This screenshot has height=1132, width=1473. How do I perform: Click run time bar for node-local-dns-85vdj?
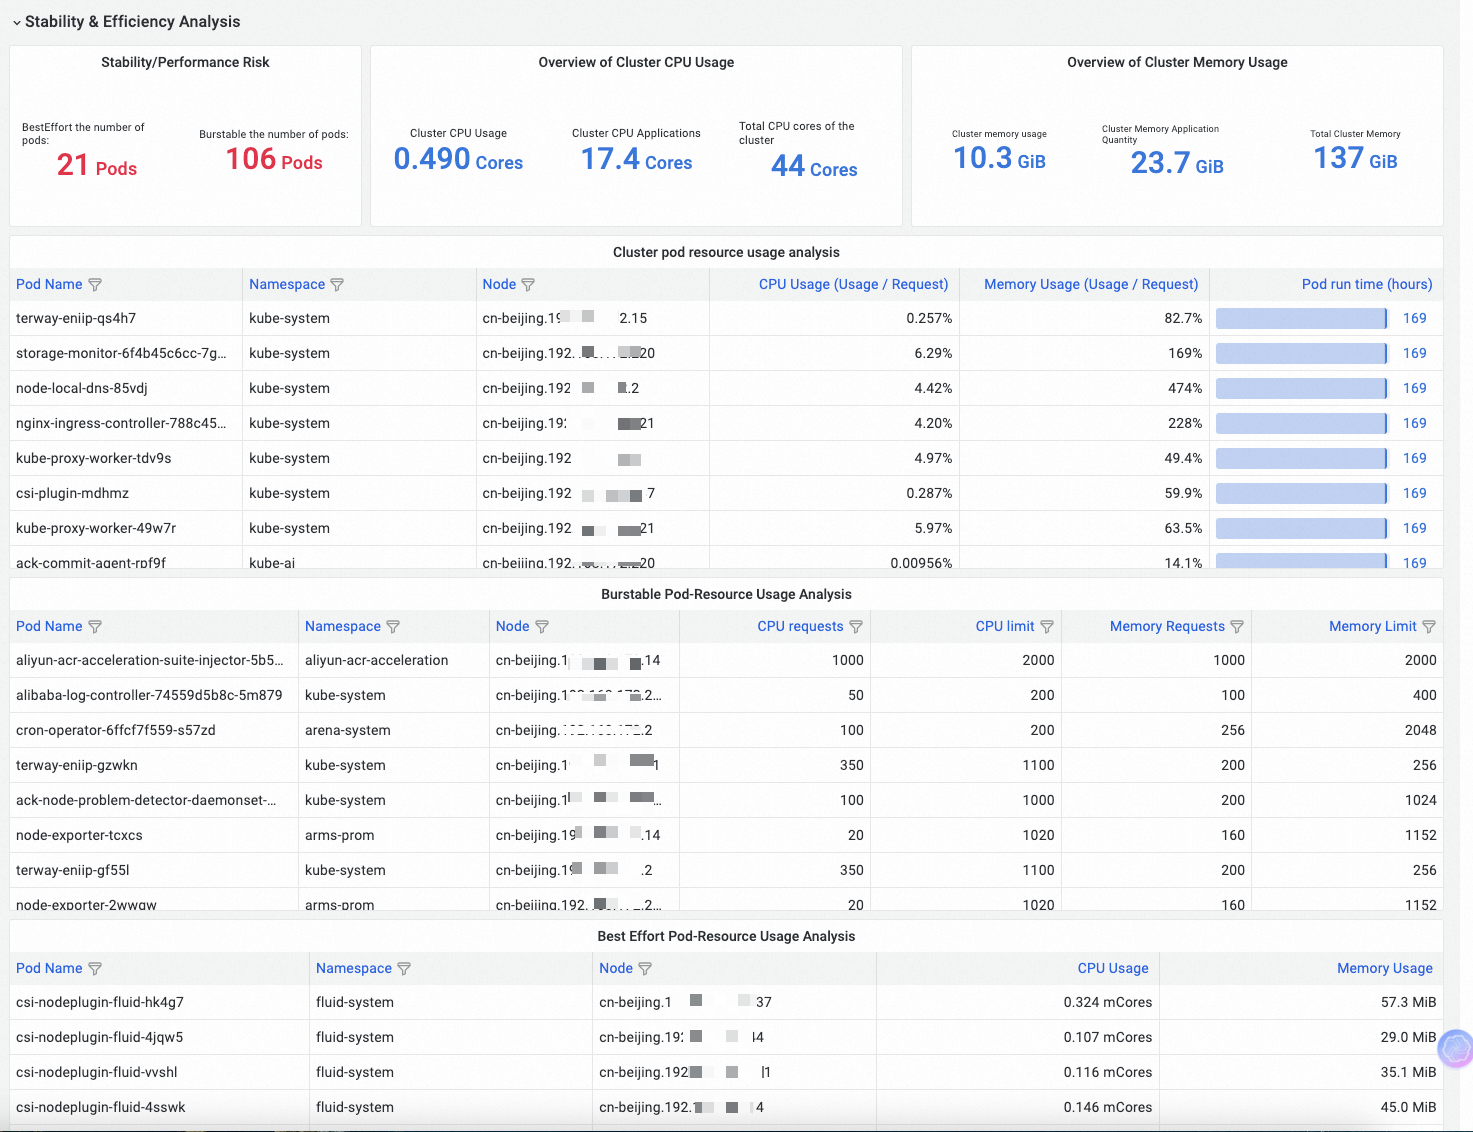[1301, 389]
